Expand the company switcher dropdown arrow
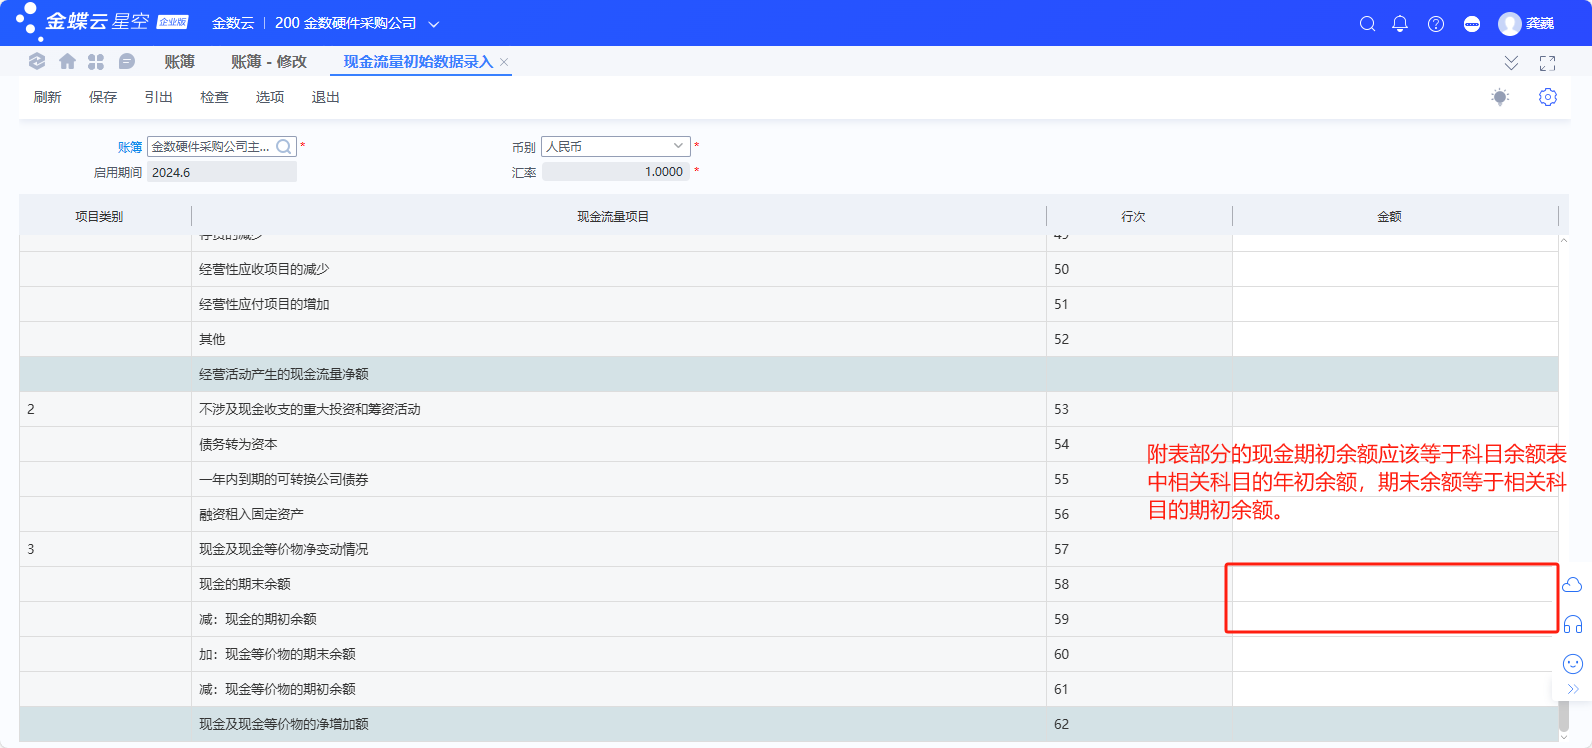The image size is (1592, 748). [x=434, y=24]
